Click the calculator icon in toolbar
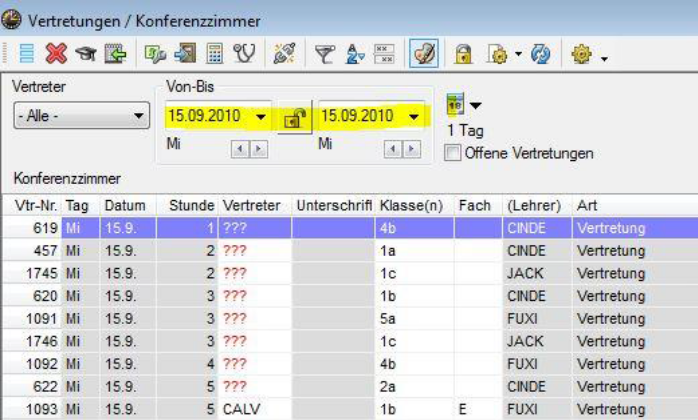698x420 pixels. (215, 55)
